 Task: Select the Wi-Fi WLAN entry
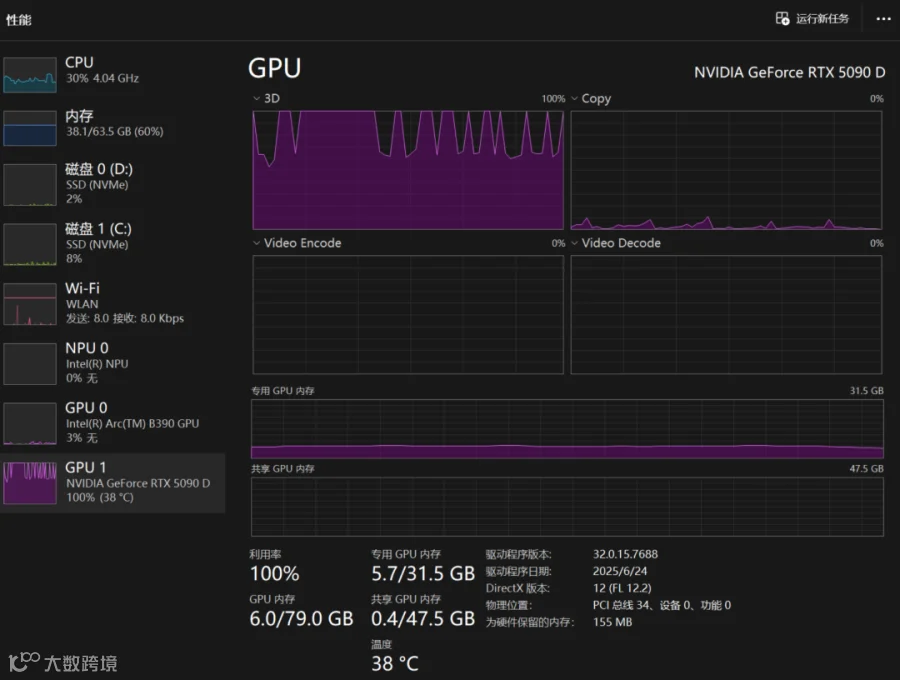112,304
